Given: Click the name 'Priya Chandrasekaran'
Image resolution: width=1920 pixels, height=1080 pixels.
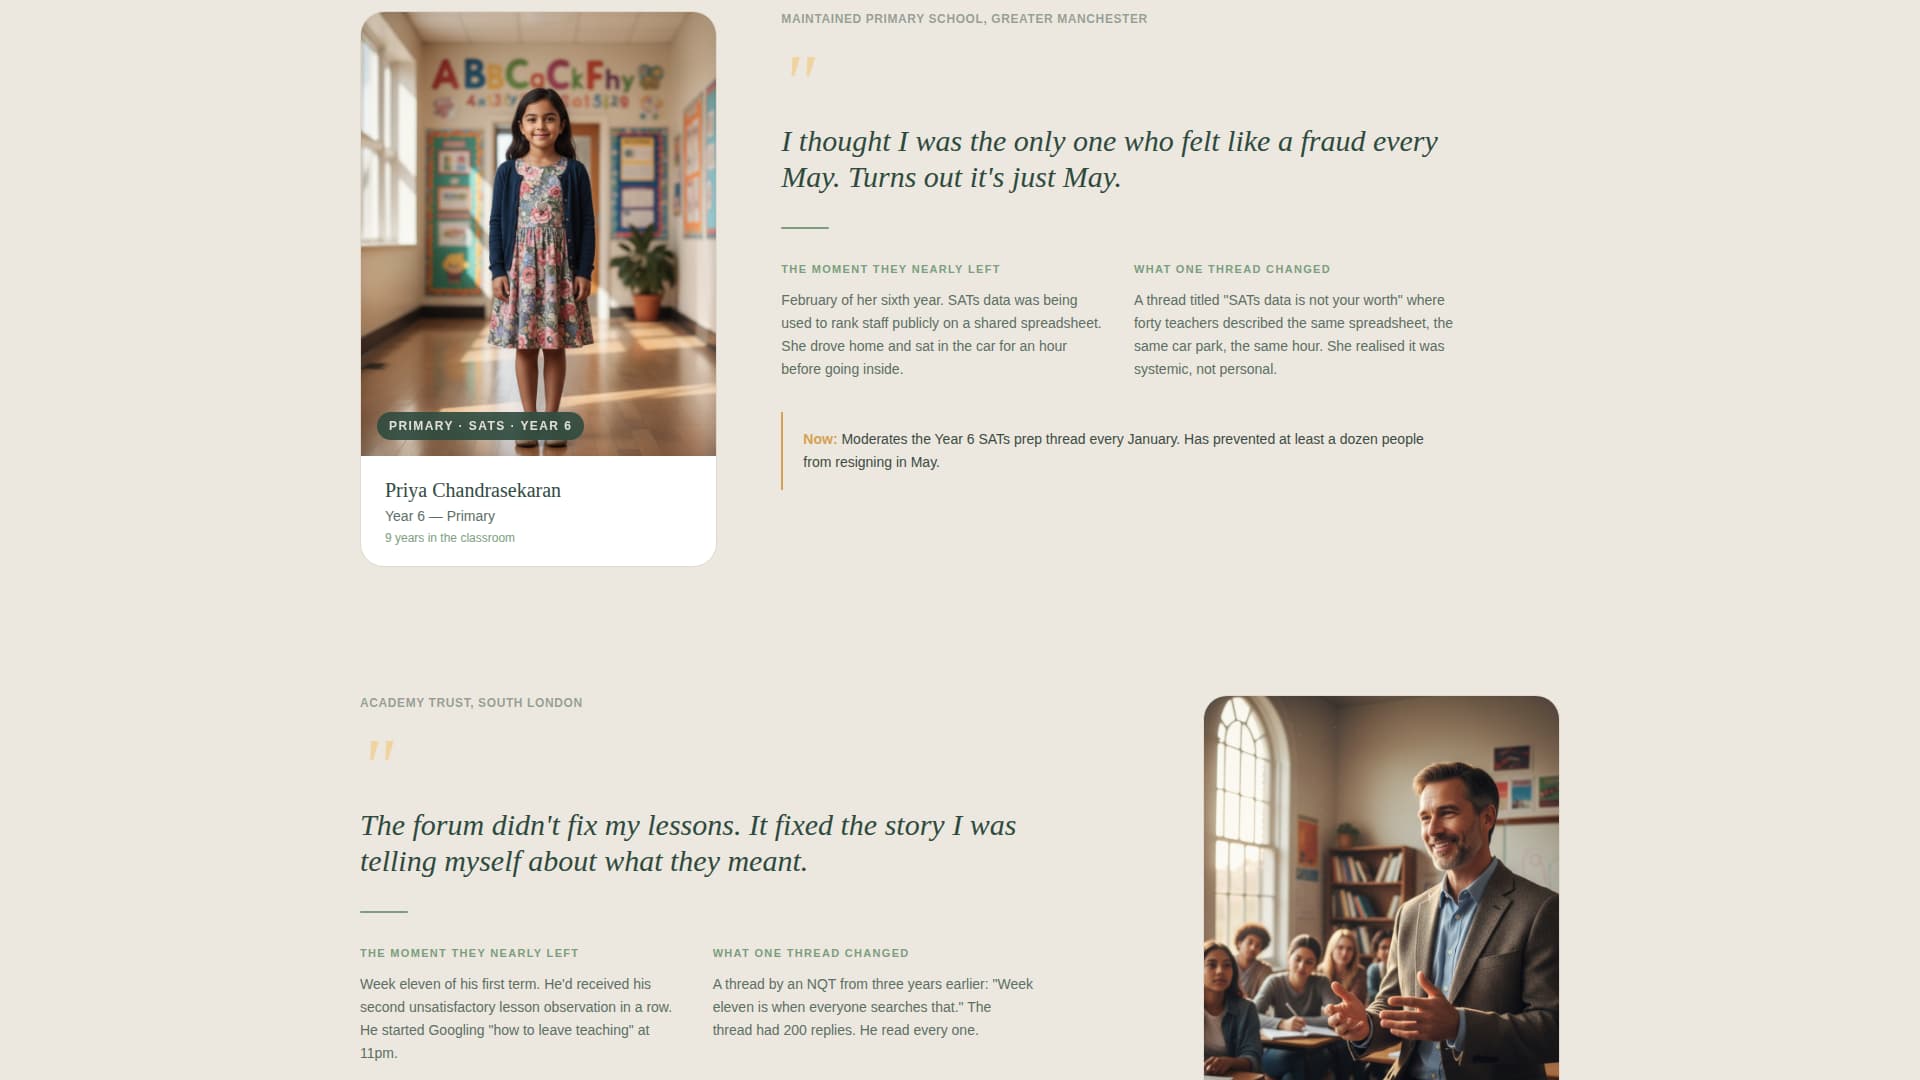Looking at the screenshot, I should (x=472, y=490).
